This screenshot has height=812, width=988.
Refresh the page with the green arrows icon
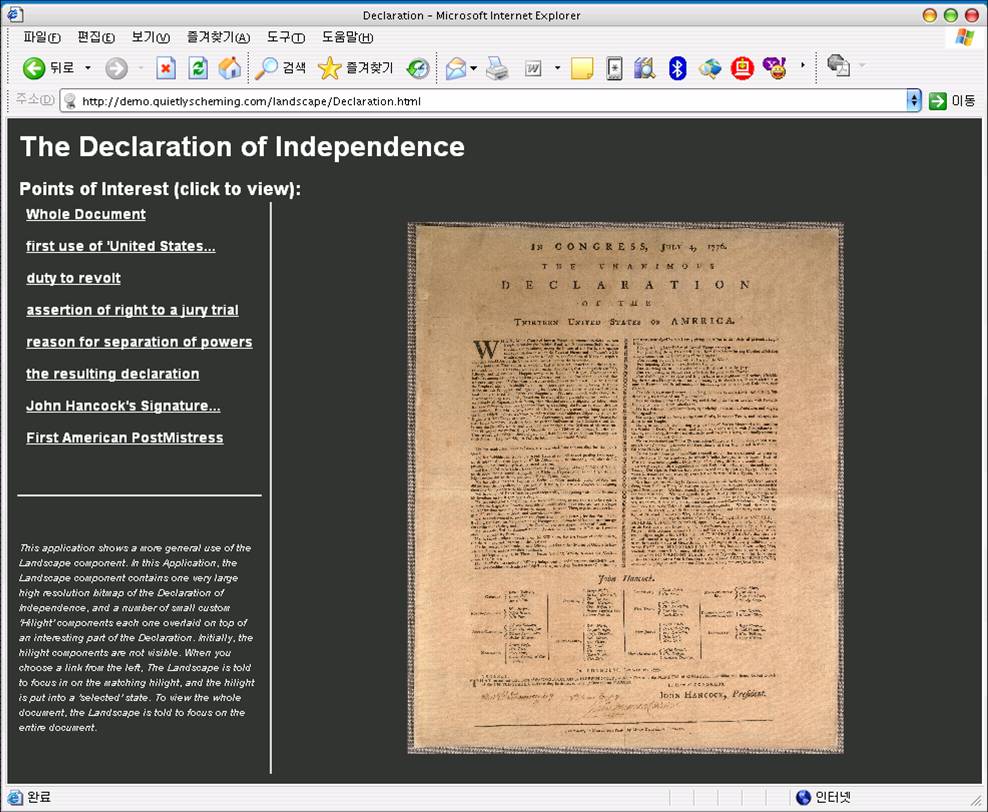click(198, 68)
